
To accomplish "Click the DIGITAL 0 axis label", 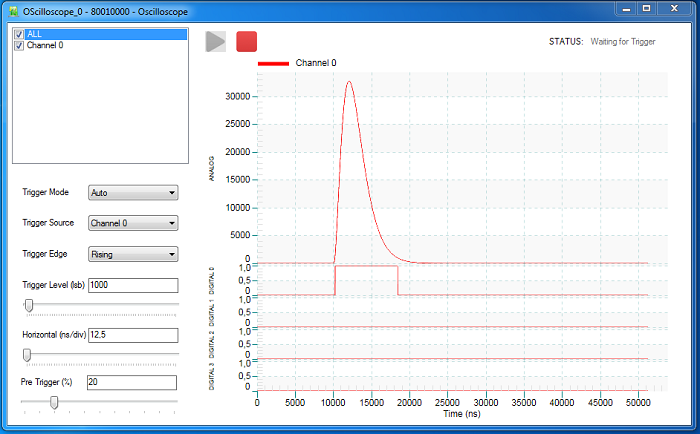I will (212, 280).
